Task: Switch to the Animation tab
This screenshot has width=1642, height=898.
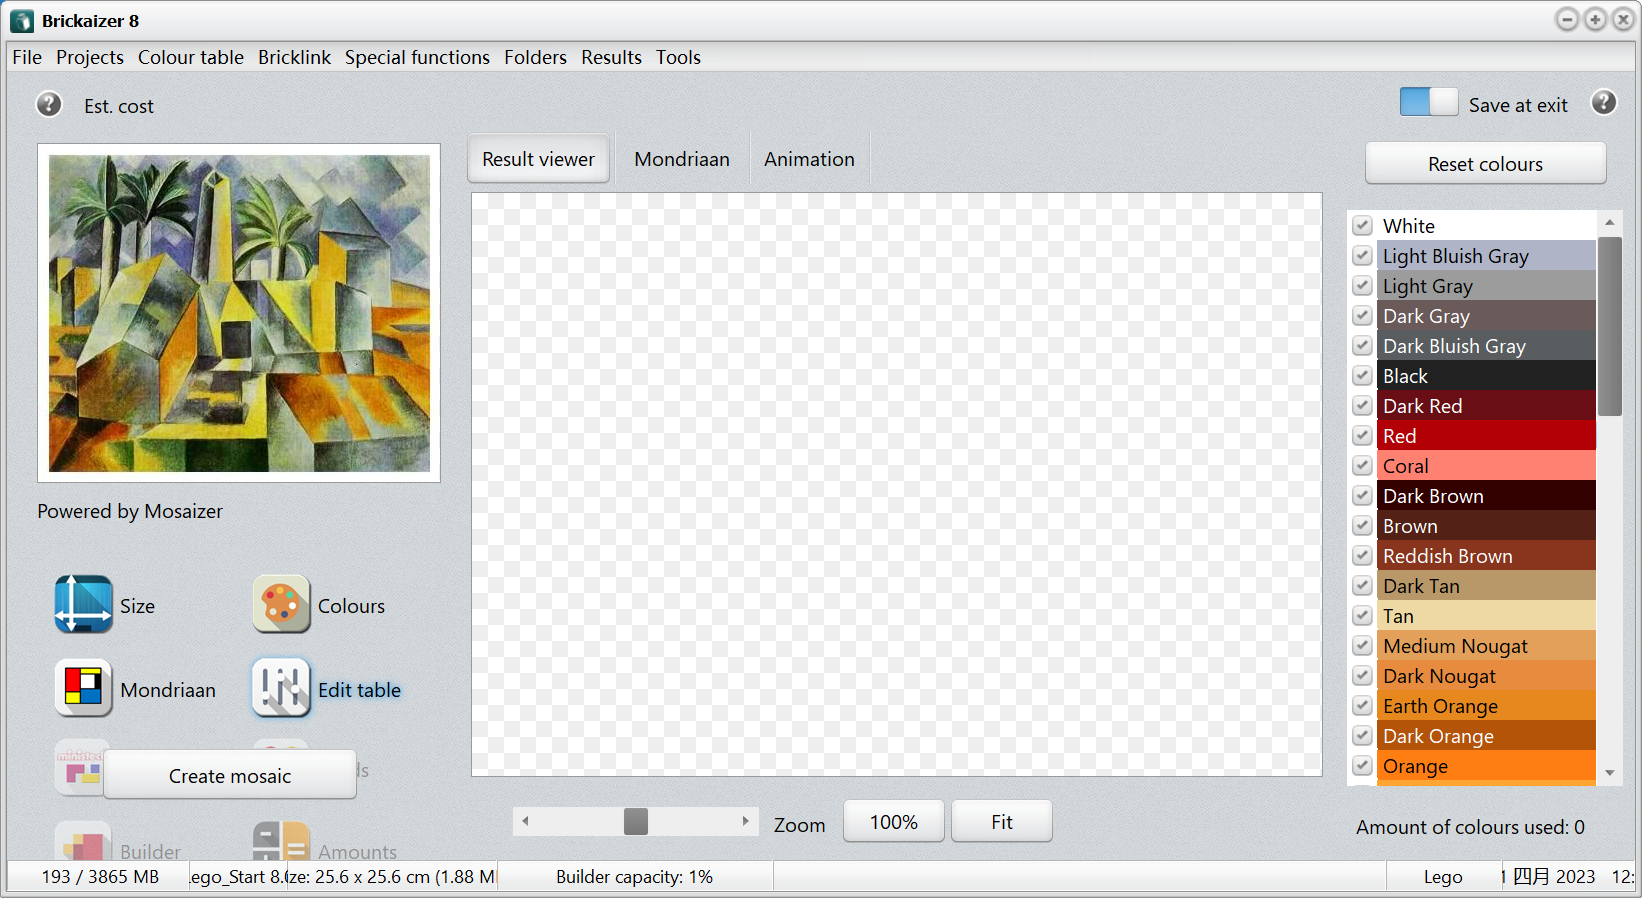Action: (810, 159)
